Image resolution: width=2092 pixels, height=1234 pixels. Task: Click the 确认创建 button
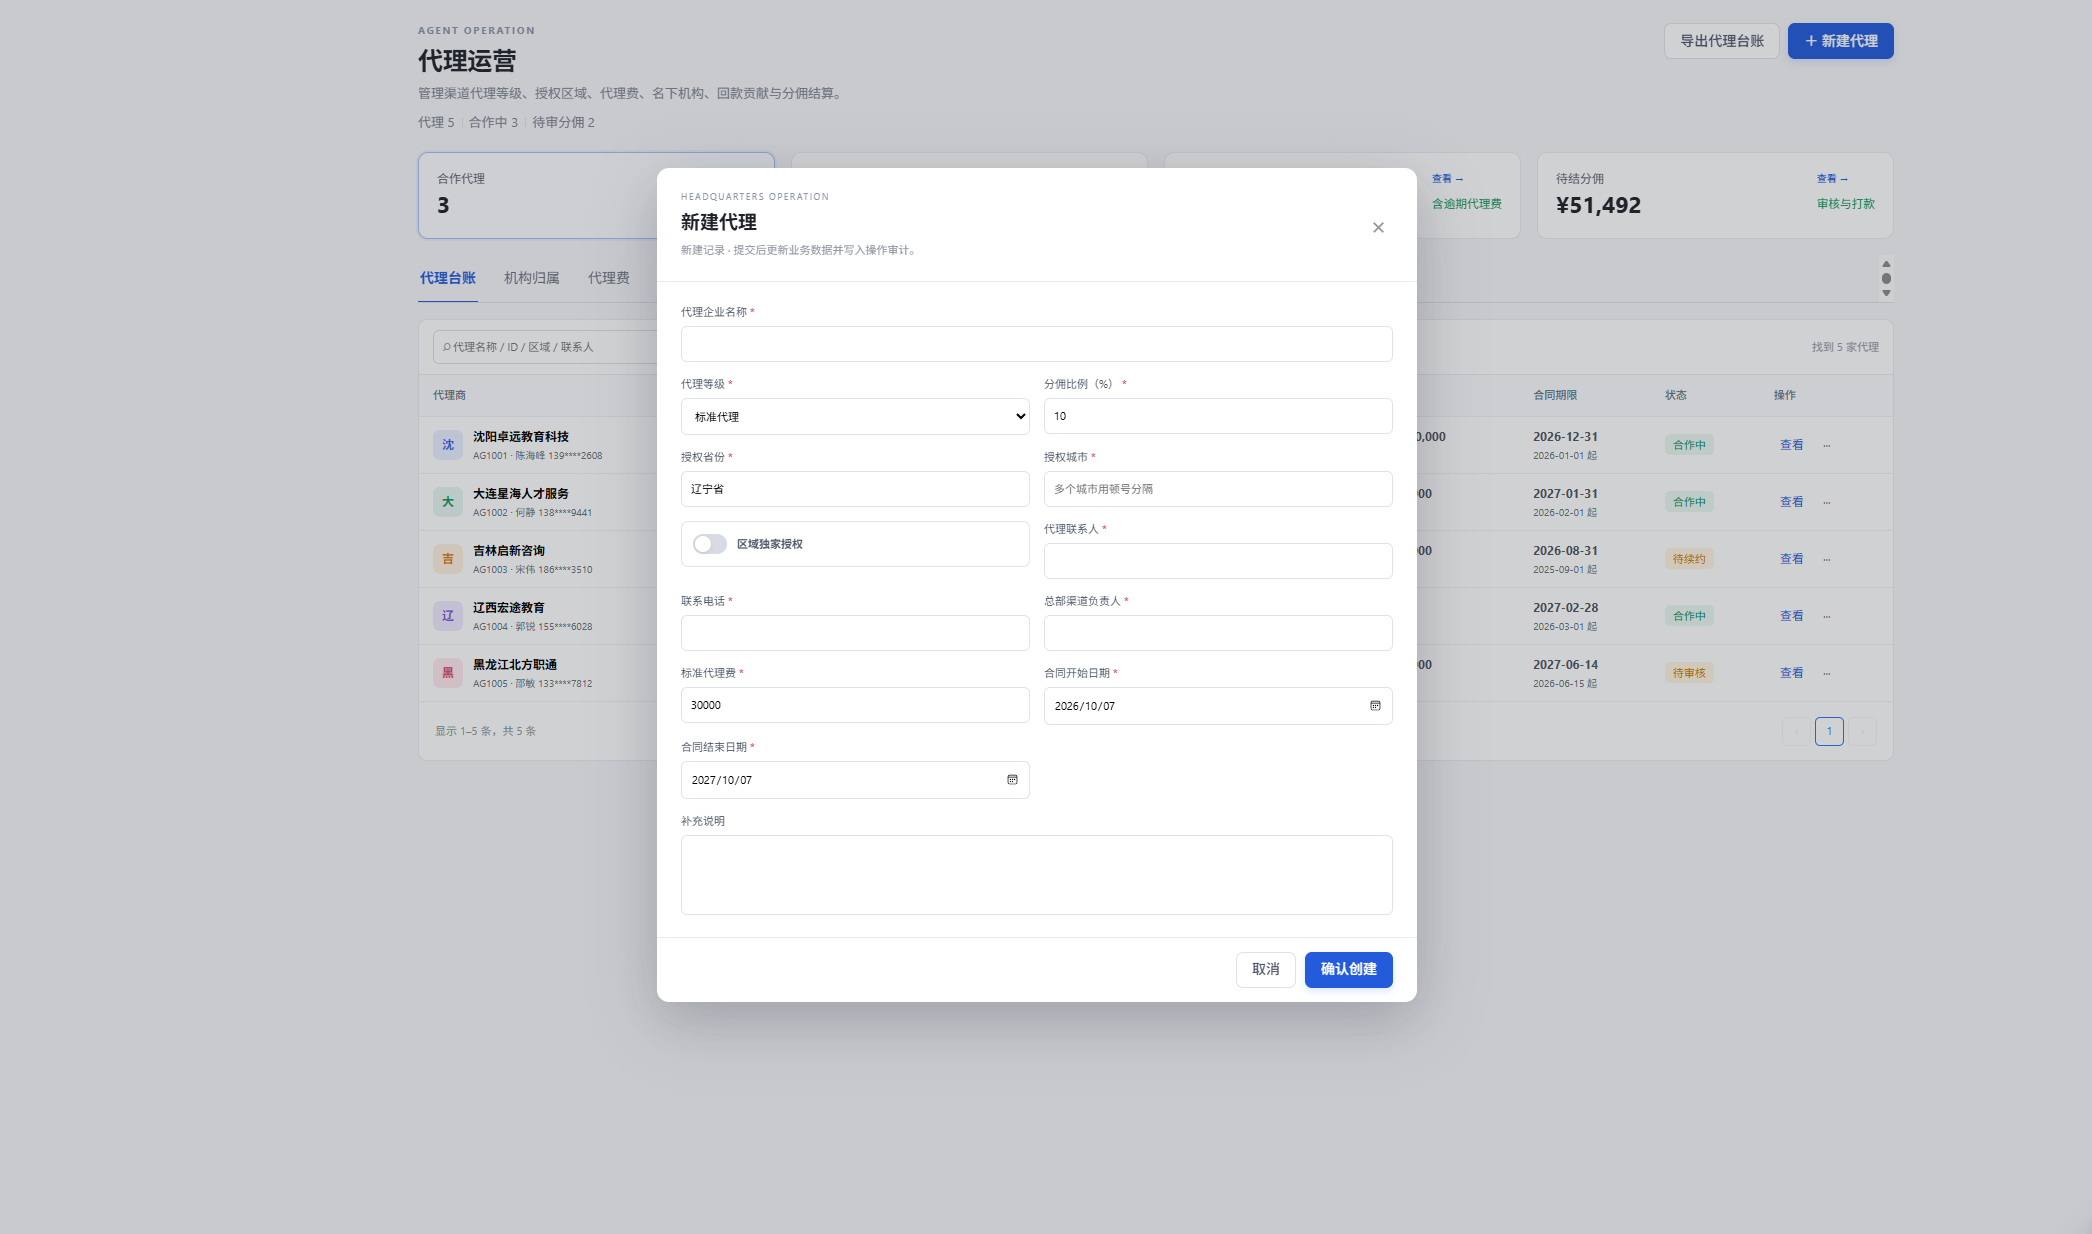click(x=1348, y=969)
